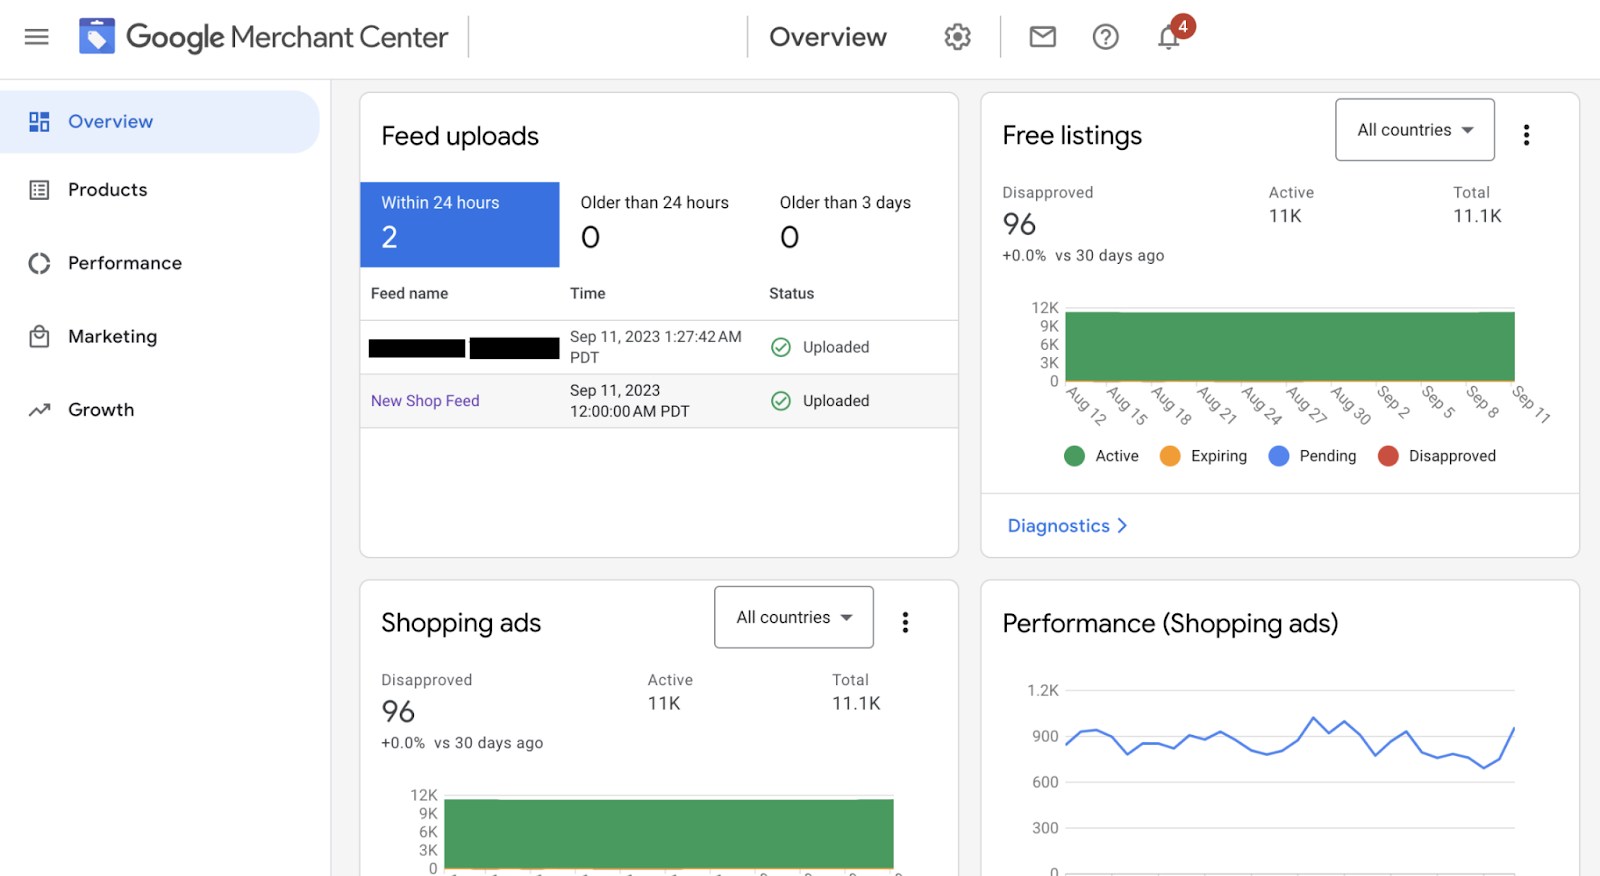Viewport: 1600px width, 876px height.
Task: Open the hamburger main menu
Action: (37, 37)
